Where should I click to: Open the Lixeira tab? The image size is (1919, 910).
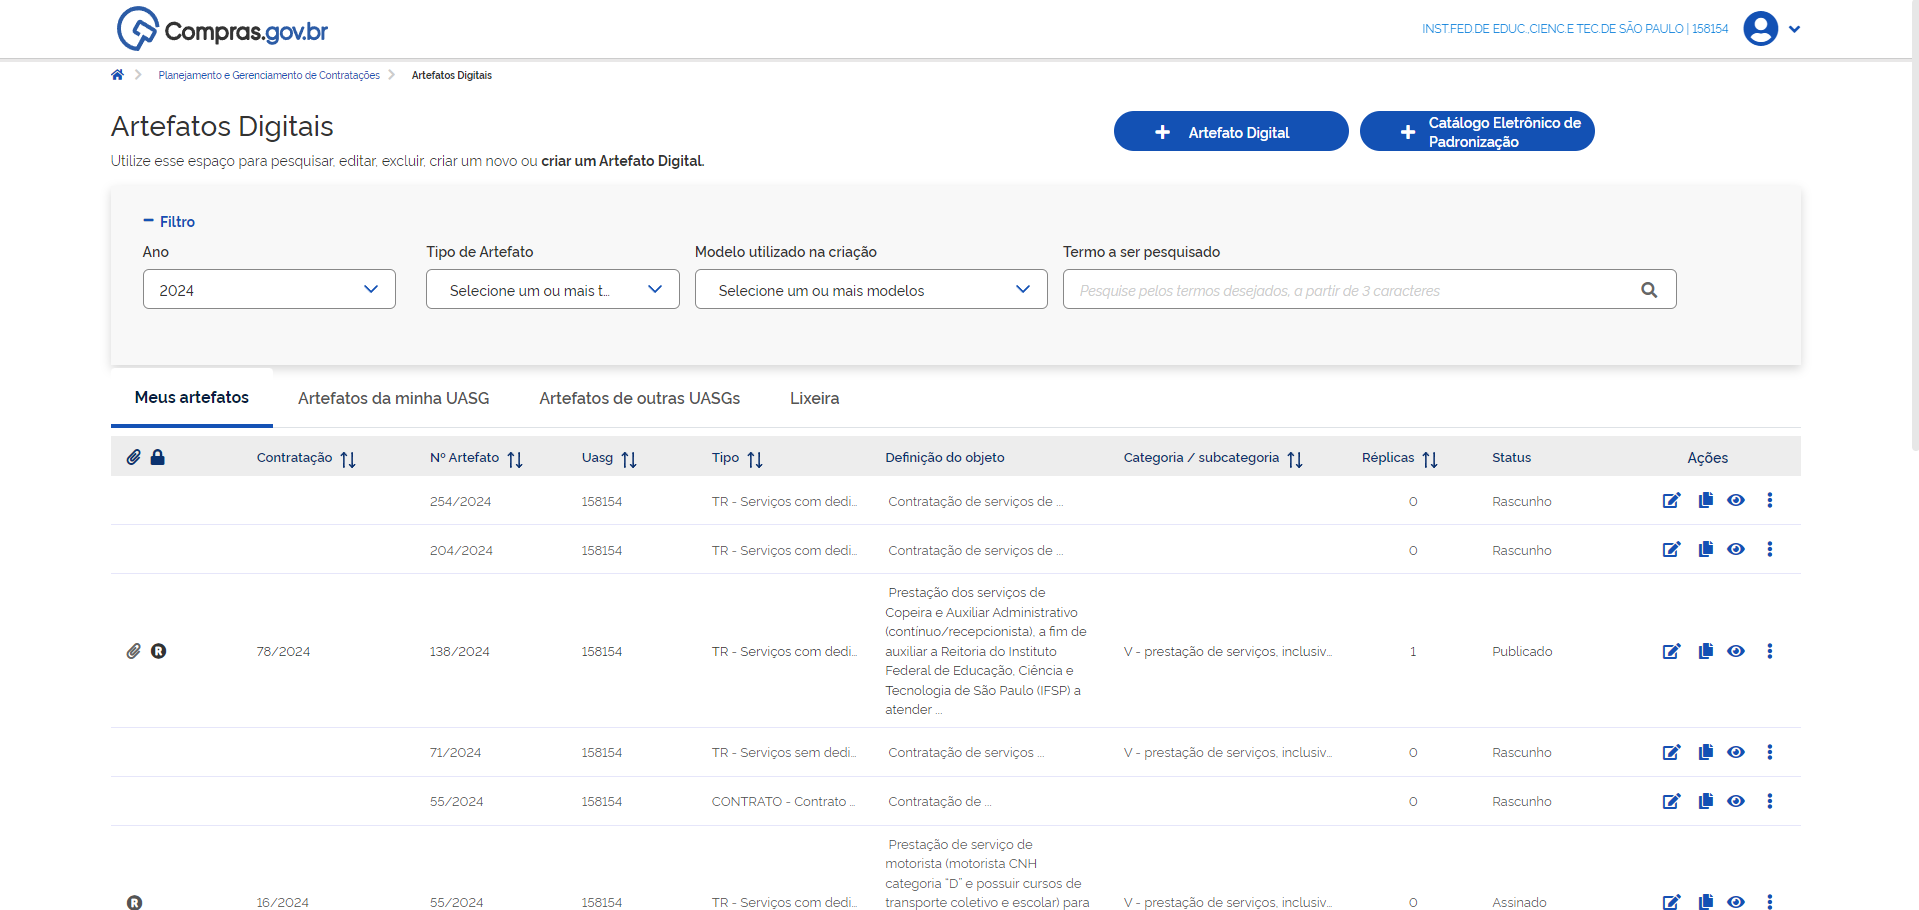tap(815, 398)
